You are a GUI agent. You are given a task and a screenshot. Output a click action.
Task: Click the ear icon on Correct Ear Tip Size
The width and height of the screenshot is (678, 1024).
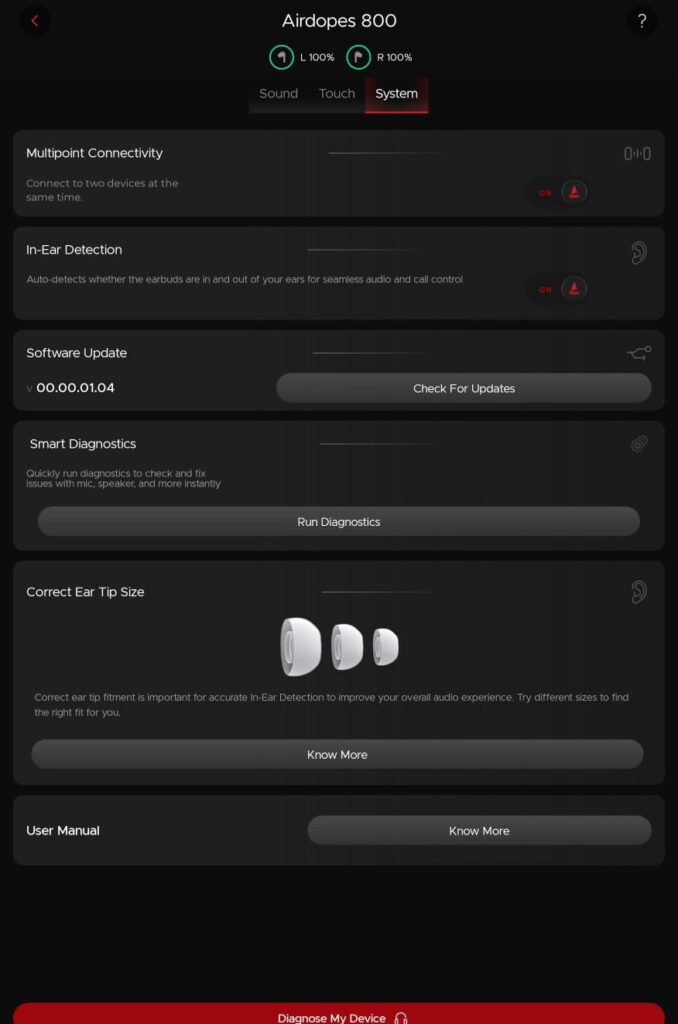click(x=637, y=591)
